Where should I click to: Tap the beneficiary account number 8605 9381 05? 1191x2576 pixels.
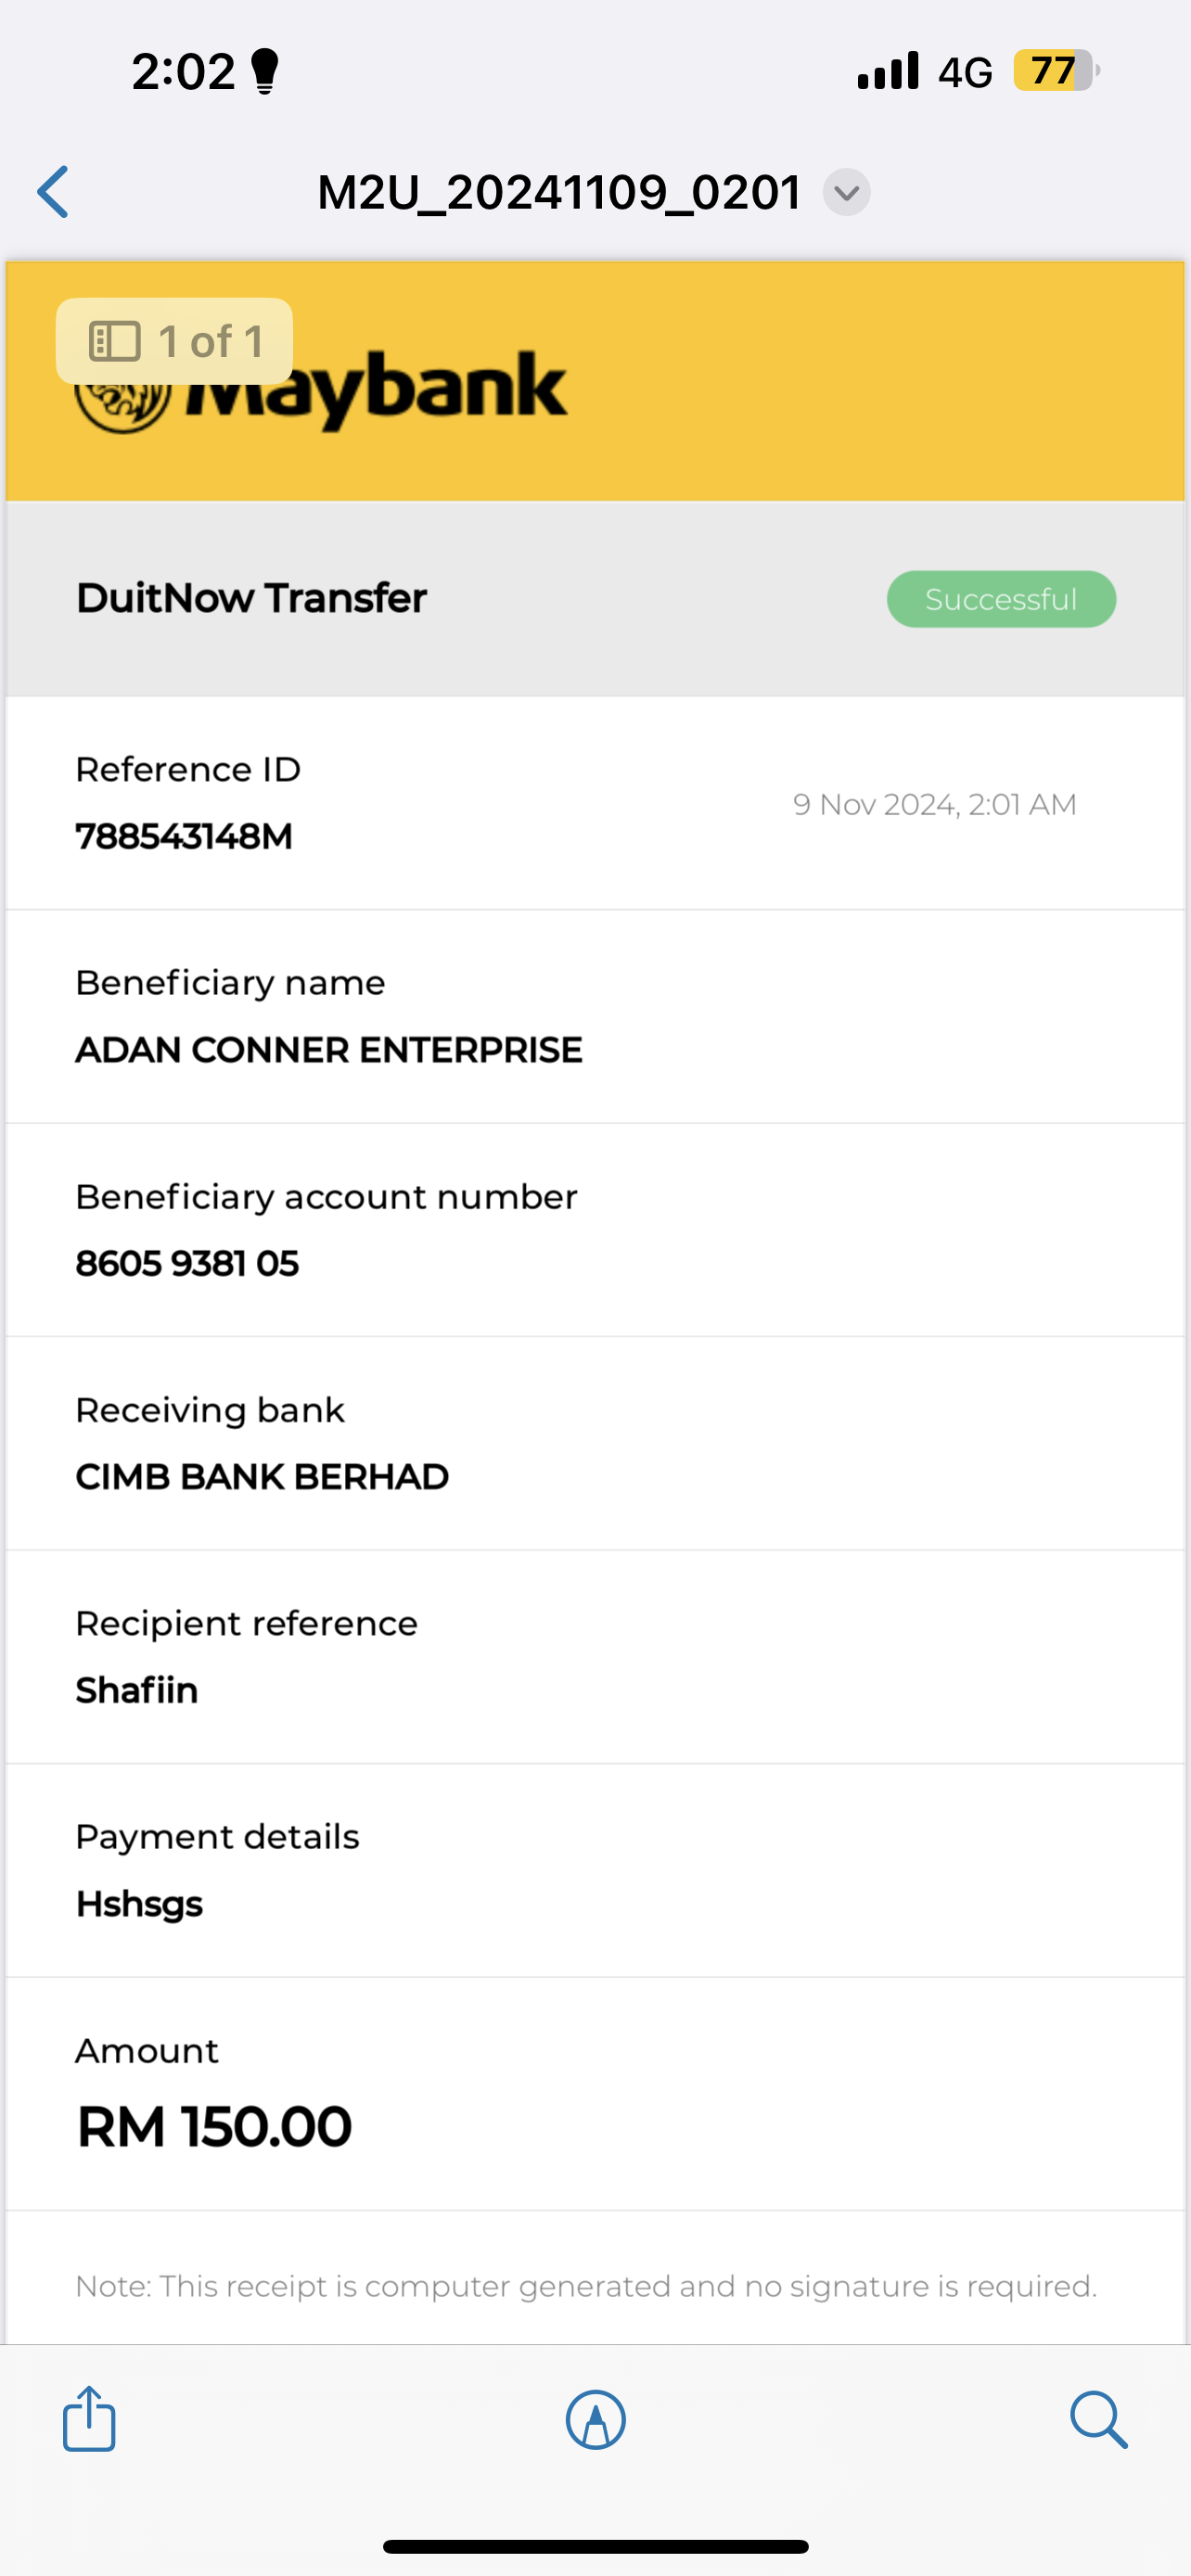tap(188, 1263)
